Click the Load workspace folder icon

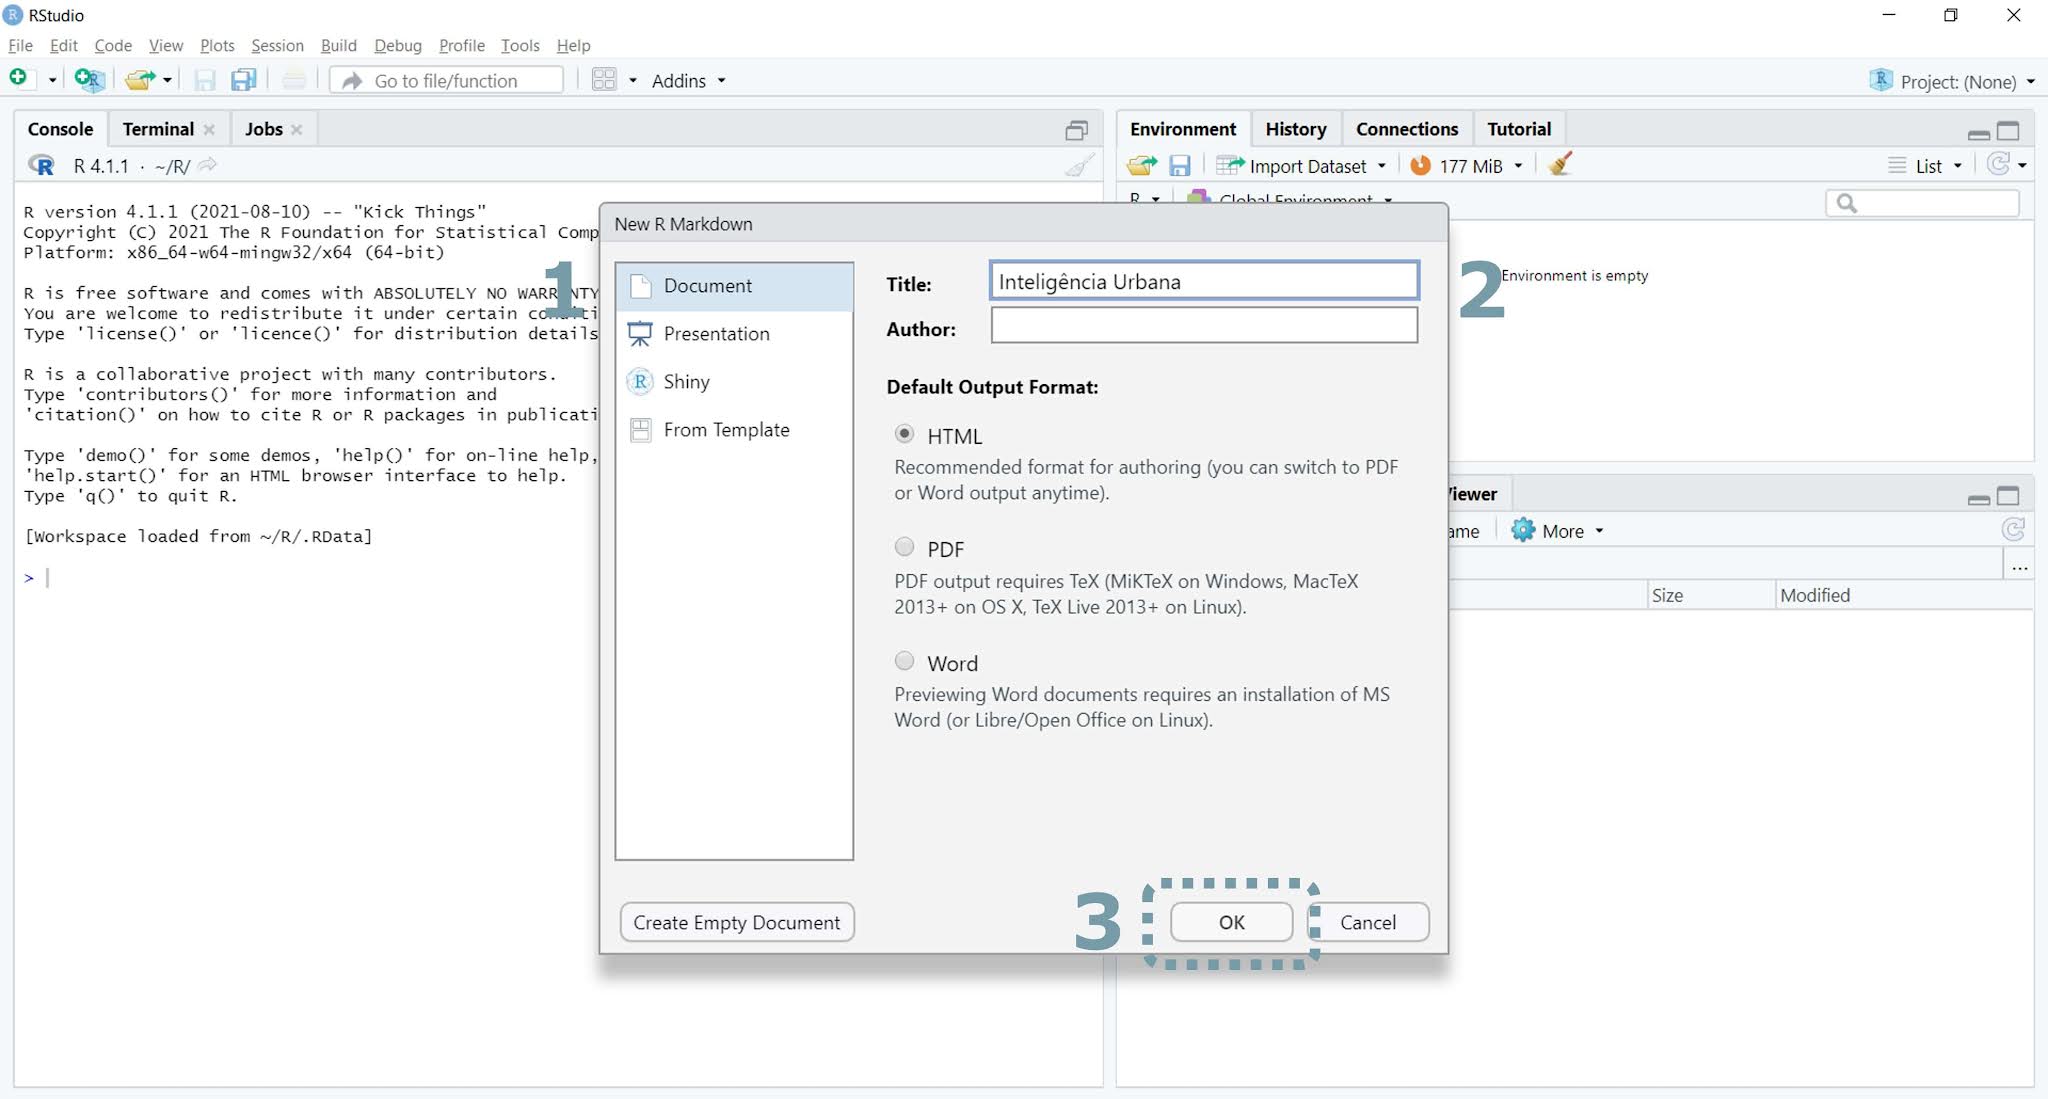tap(1141, 166)
